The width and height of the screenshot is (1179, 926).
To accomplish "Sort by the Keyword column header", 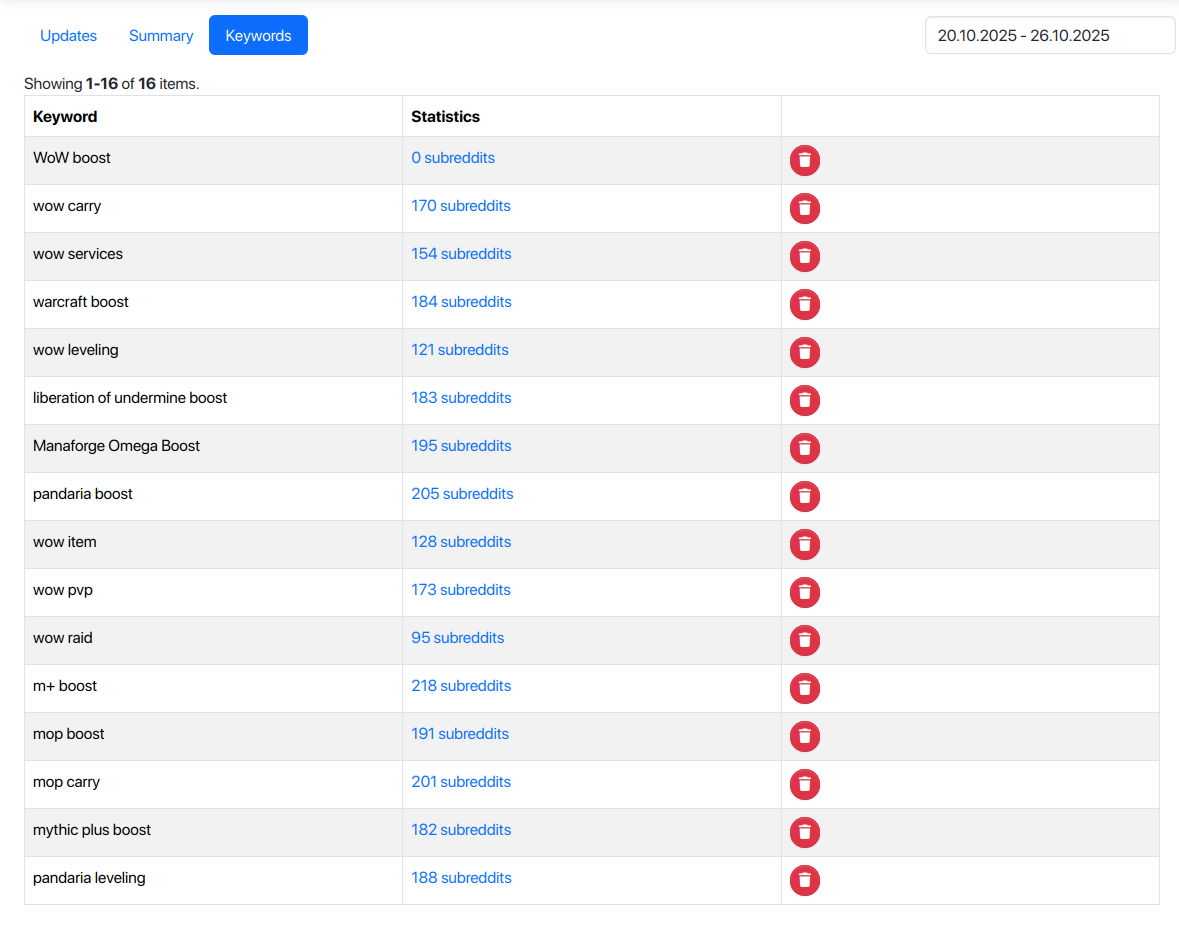I will coord(64,116).
